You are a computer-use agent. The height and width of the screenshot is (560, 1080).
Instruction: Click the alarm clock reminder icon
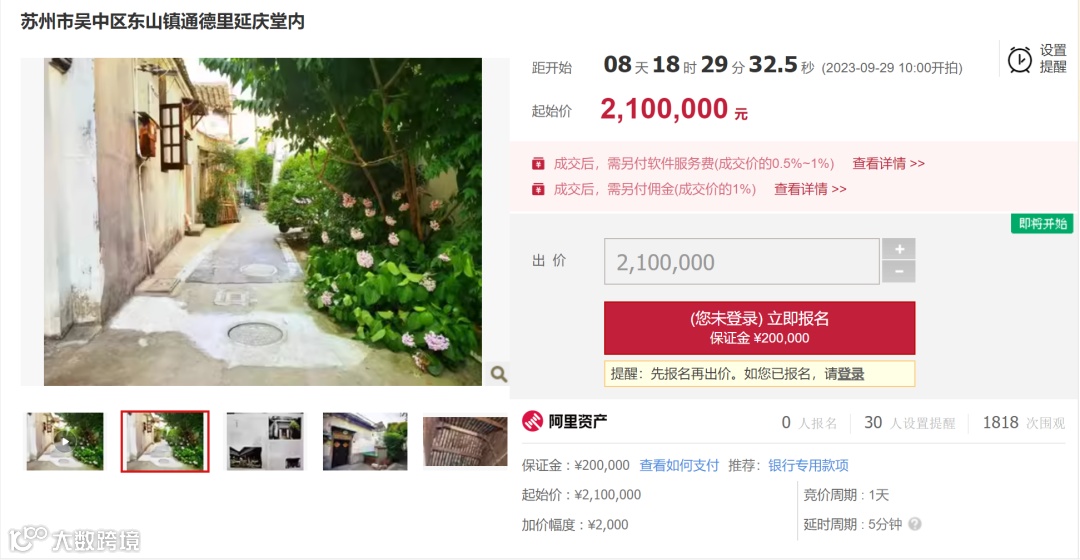(1019, 59)
